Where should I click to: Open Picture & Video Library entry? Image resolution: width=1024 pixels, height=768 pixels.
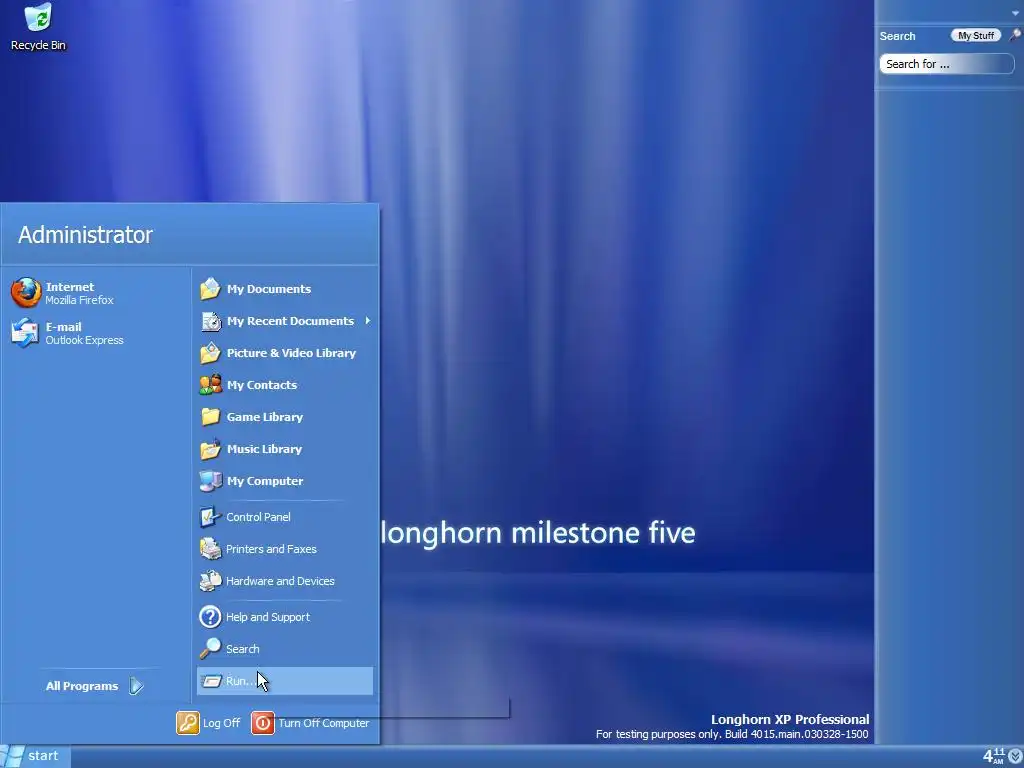point(291,353)
